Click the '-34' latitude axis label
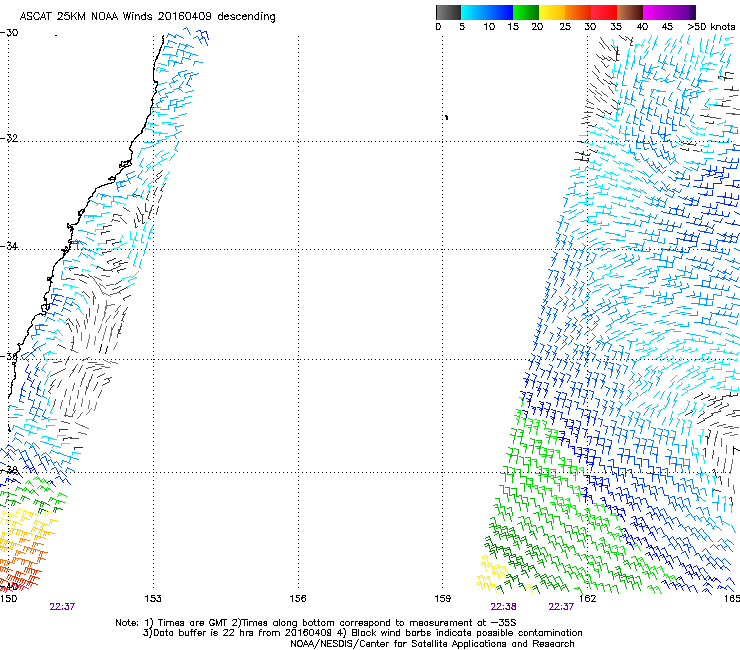Screen dimensions: 740x650 9,246
